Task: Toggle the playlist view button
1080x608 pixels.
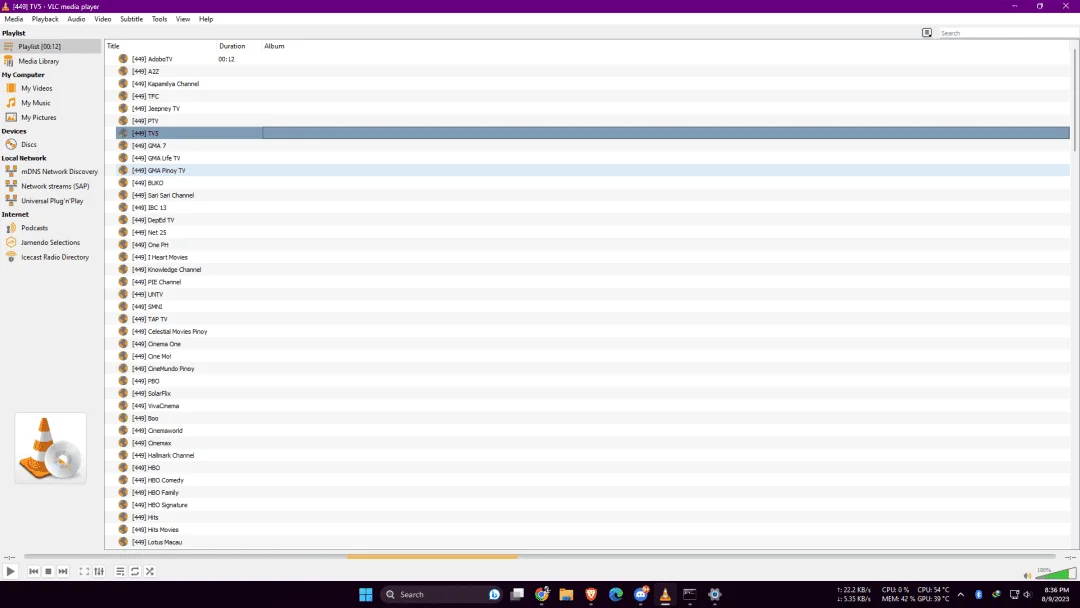Action: [120, 572]
